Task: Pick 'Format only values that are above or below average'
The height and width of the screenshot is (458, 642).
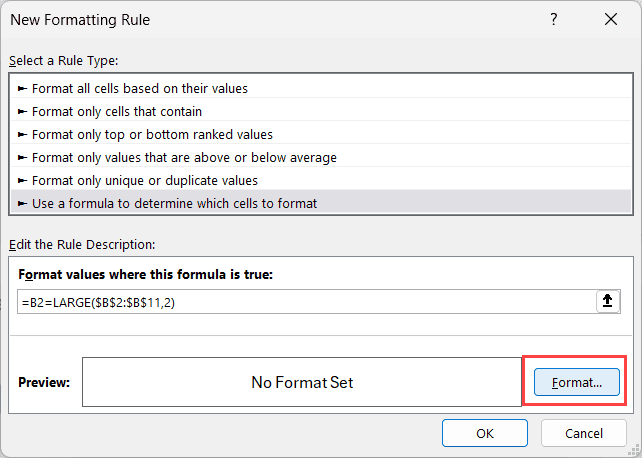Action: point(184,157)
